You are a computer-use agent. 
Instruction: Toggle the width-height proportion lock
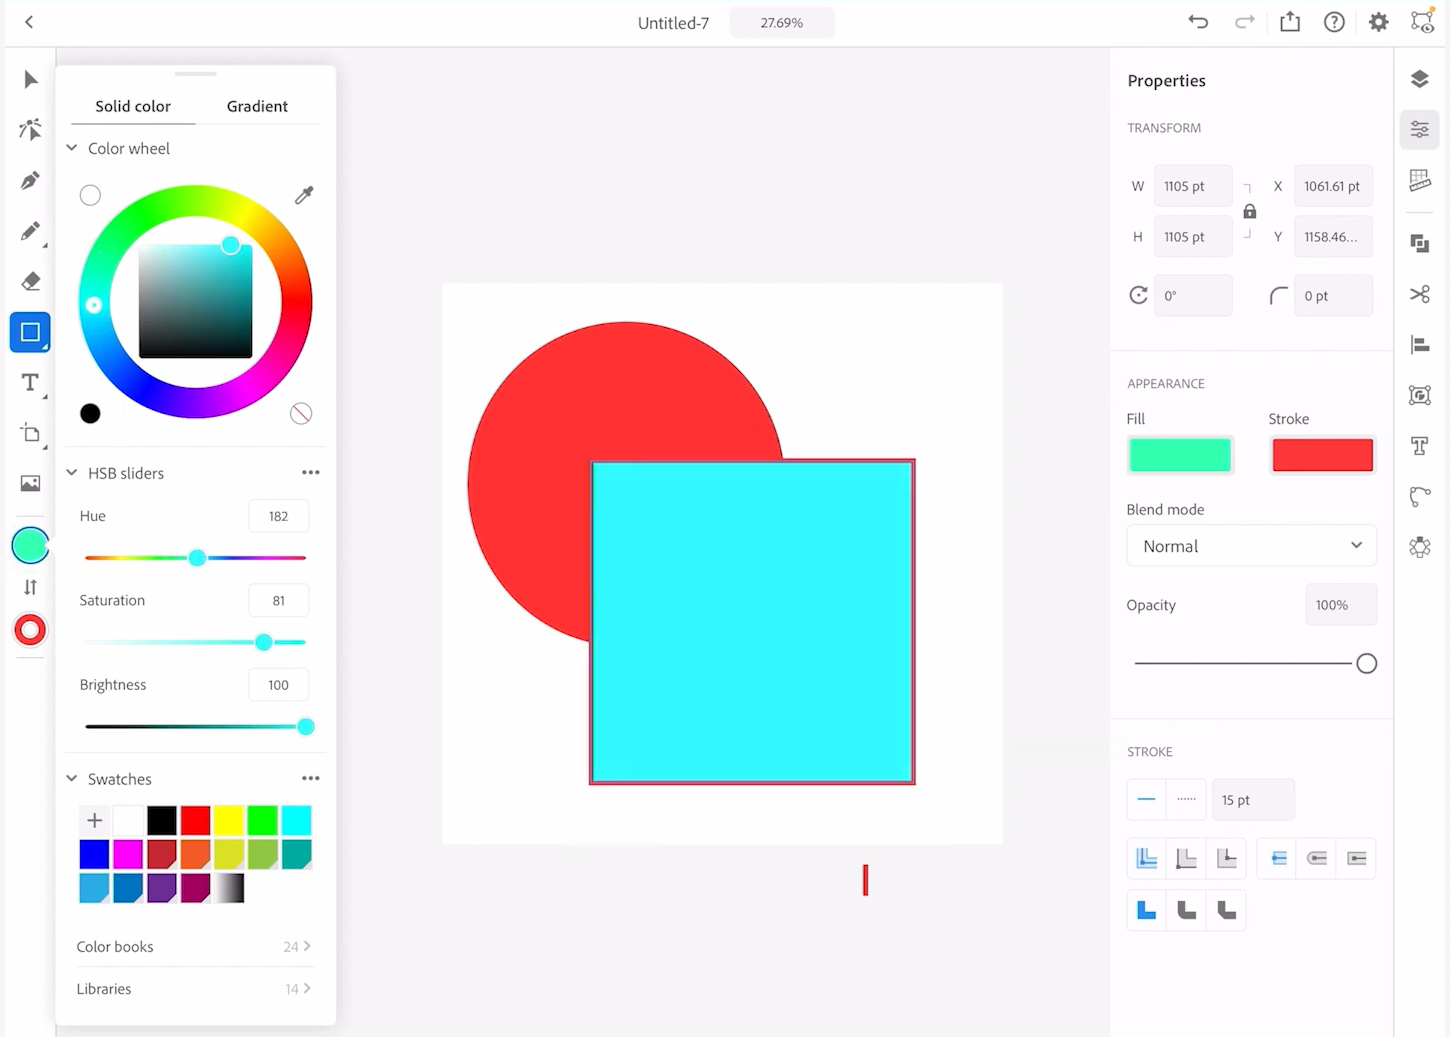[1249, 211]
